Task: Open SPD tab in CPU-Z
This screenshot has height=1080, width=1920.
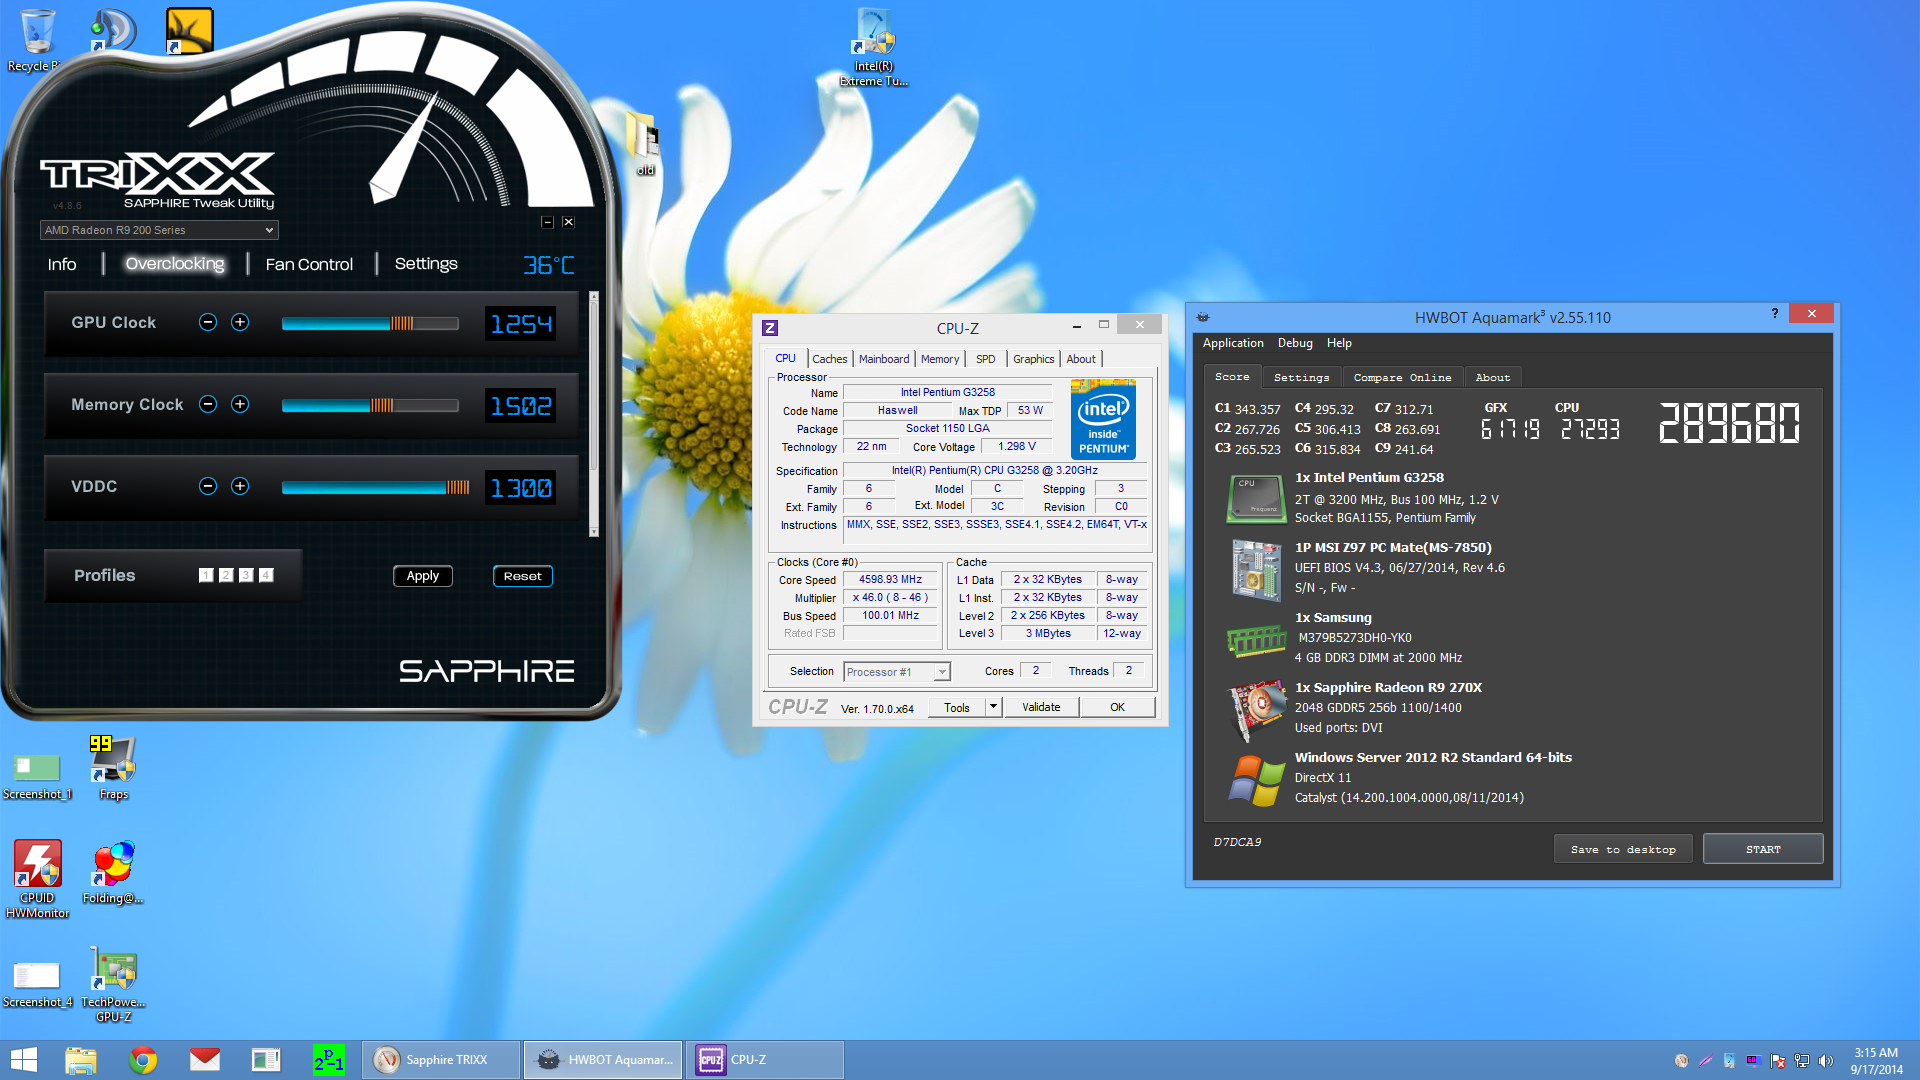Action: click(x=986, y=359)
